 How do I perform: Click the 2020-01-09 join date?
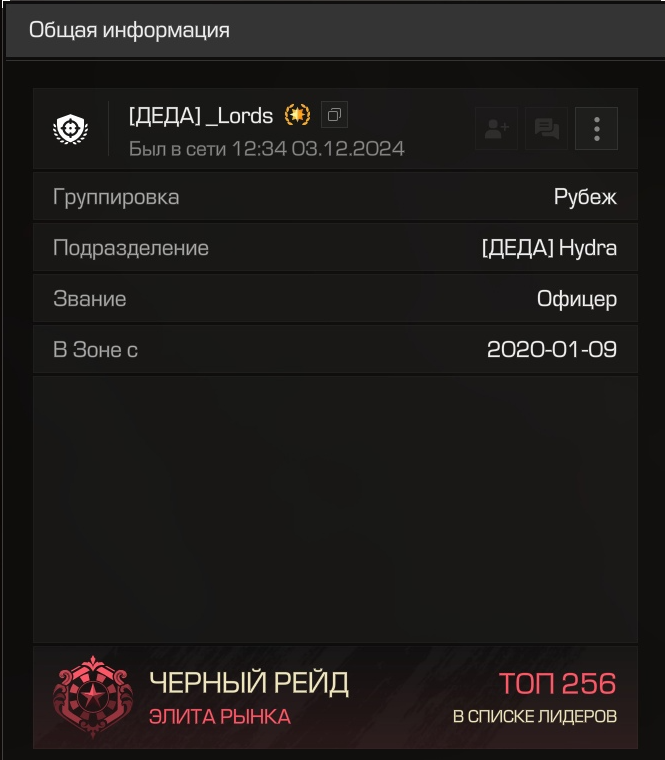[x=552, y=349]
